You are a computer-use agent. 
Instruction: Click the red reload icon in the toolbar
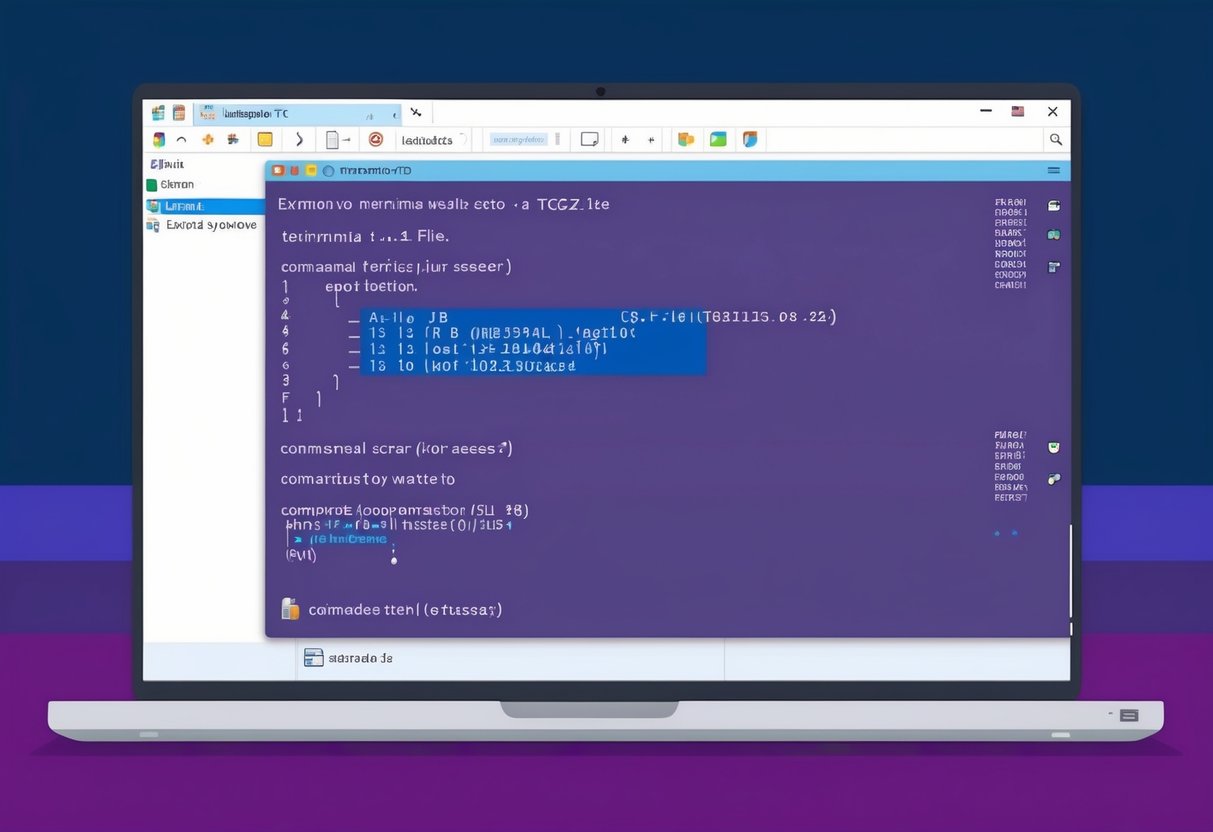point(376,139)
